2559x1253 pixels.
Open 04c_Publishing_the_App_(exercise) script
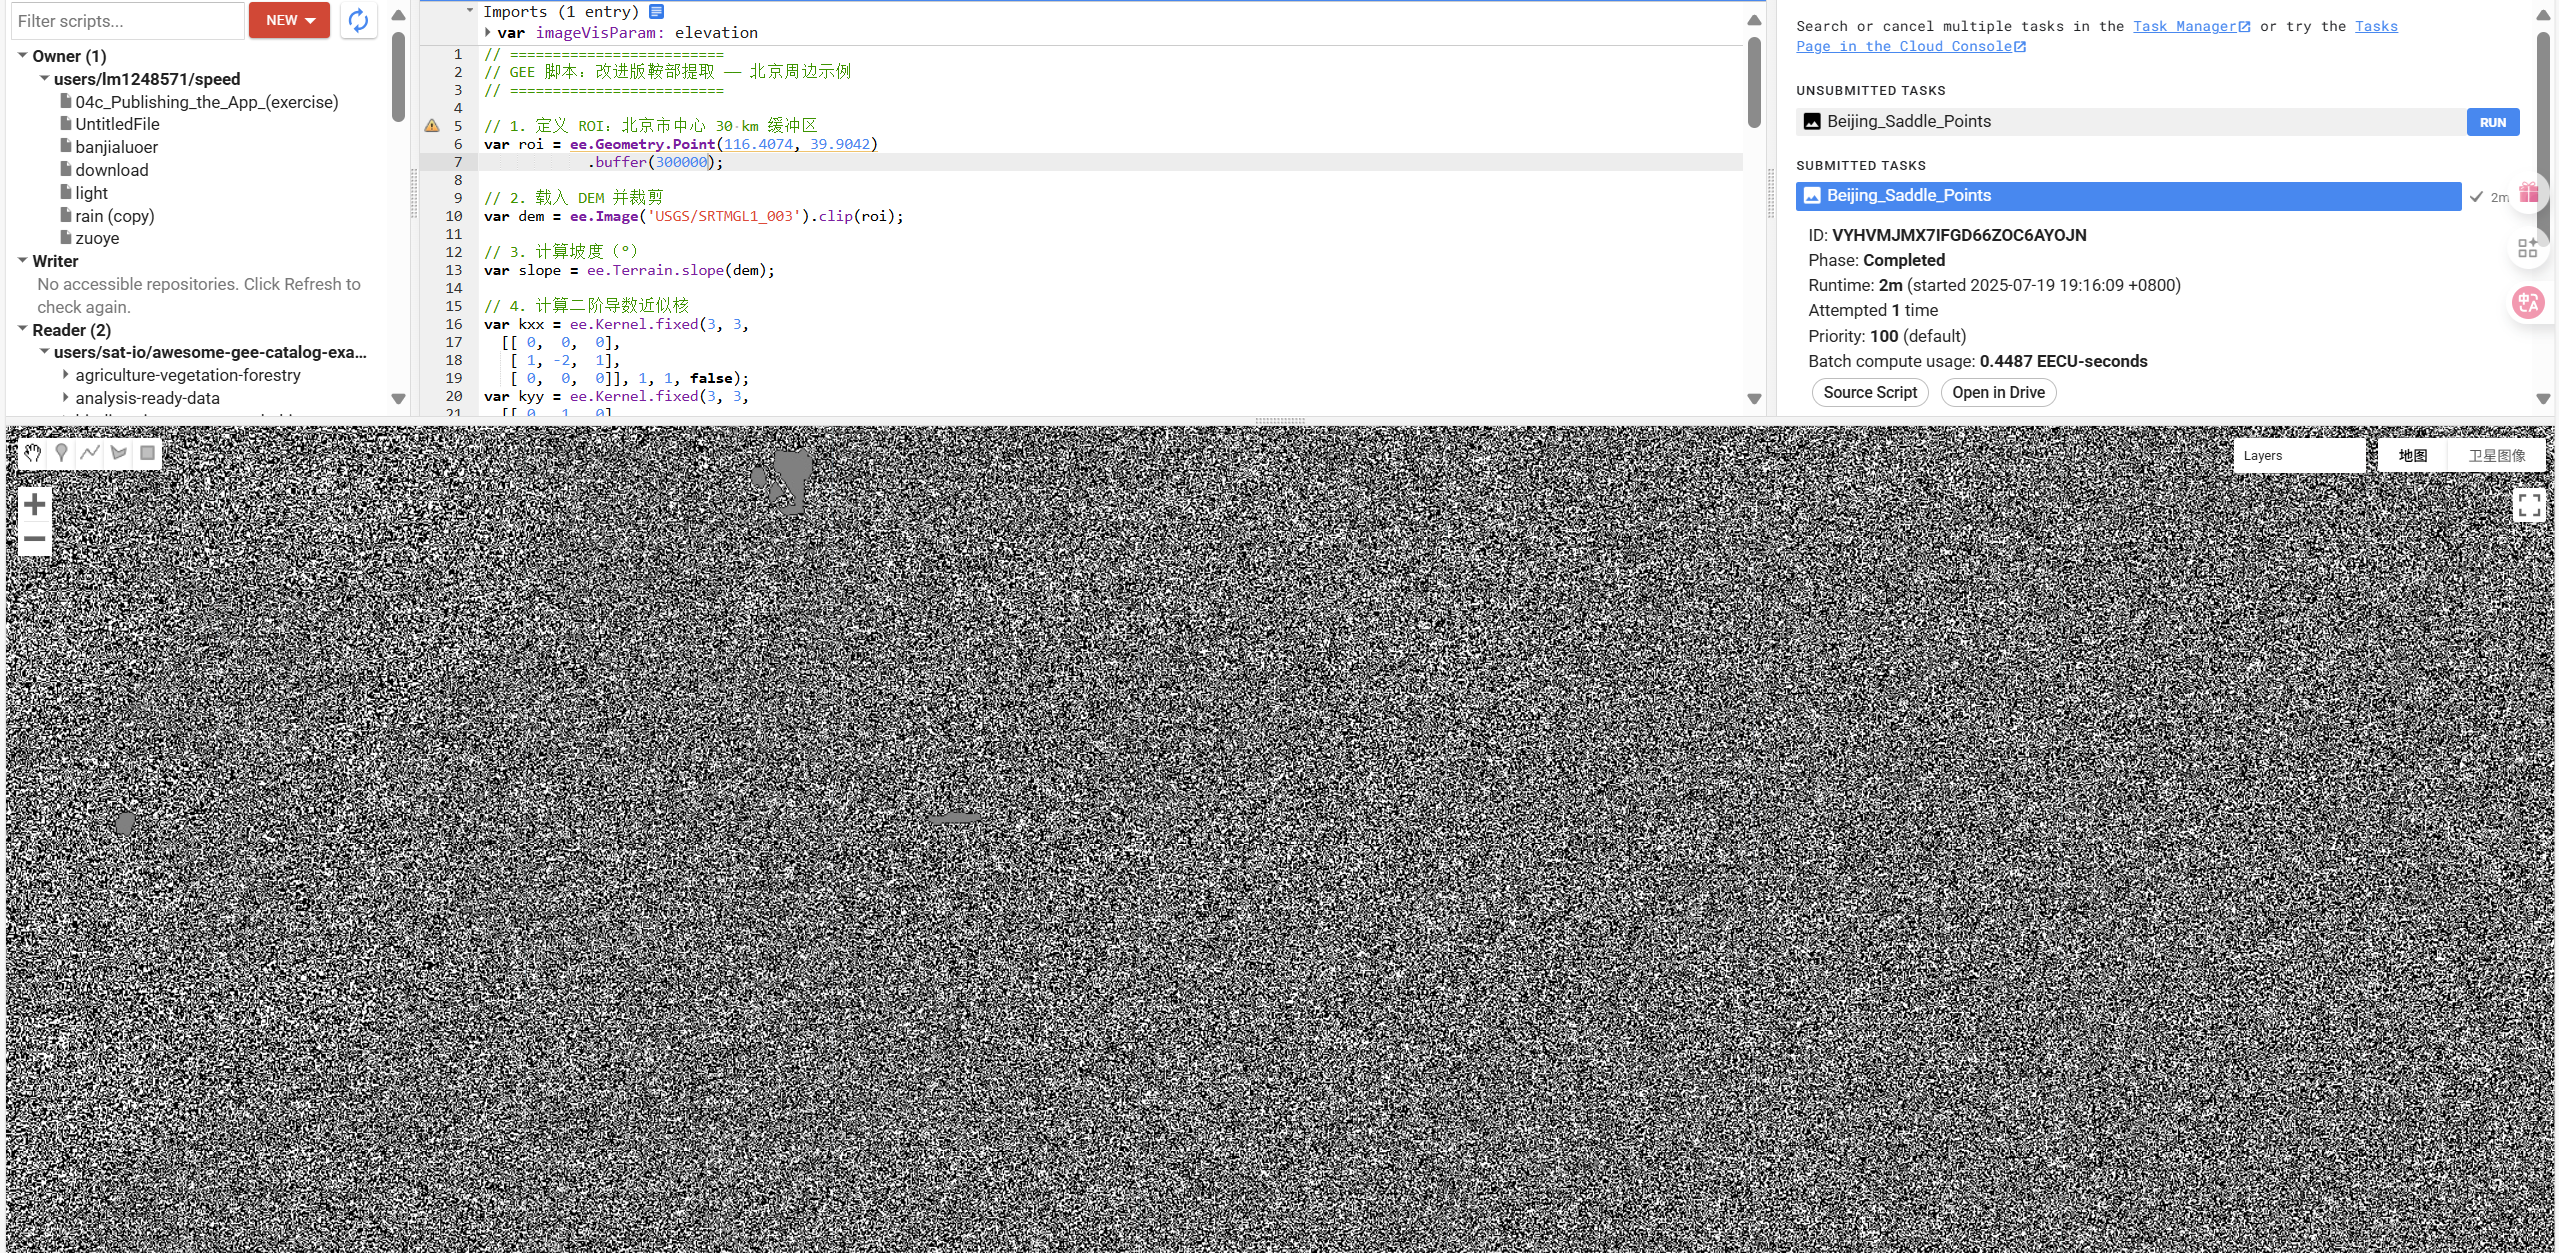[207, 102]
